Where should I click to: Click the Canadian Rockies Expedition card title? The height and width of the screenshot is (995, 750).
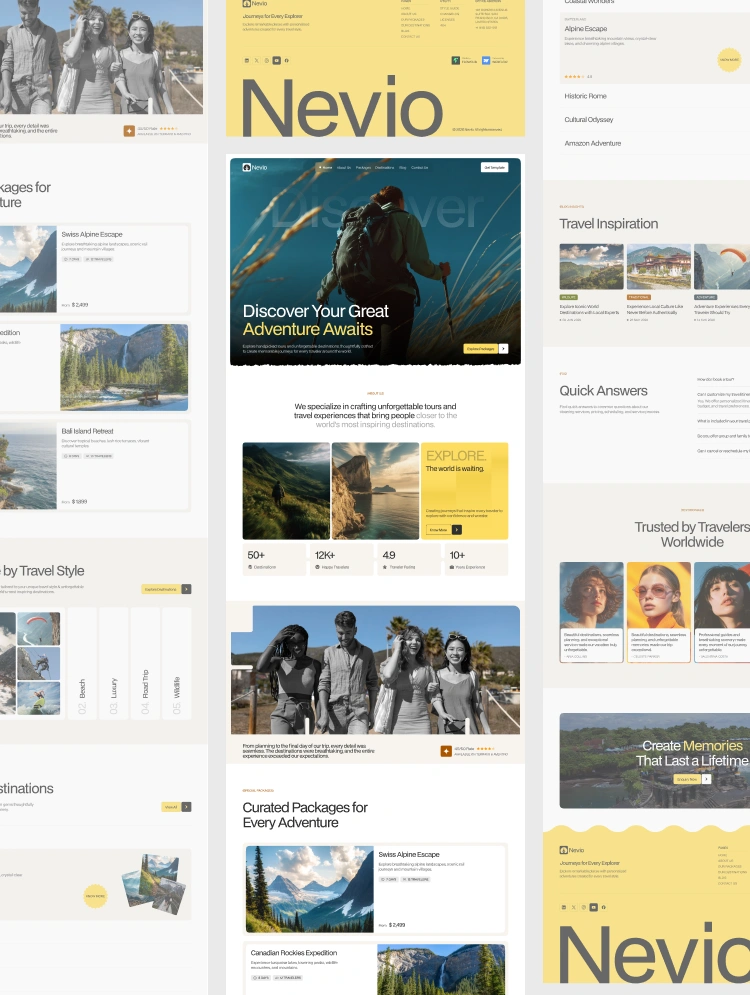(294, 952)
